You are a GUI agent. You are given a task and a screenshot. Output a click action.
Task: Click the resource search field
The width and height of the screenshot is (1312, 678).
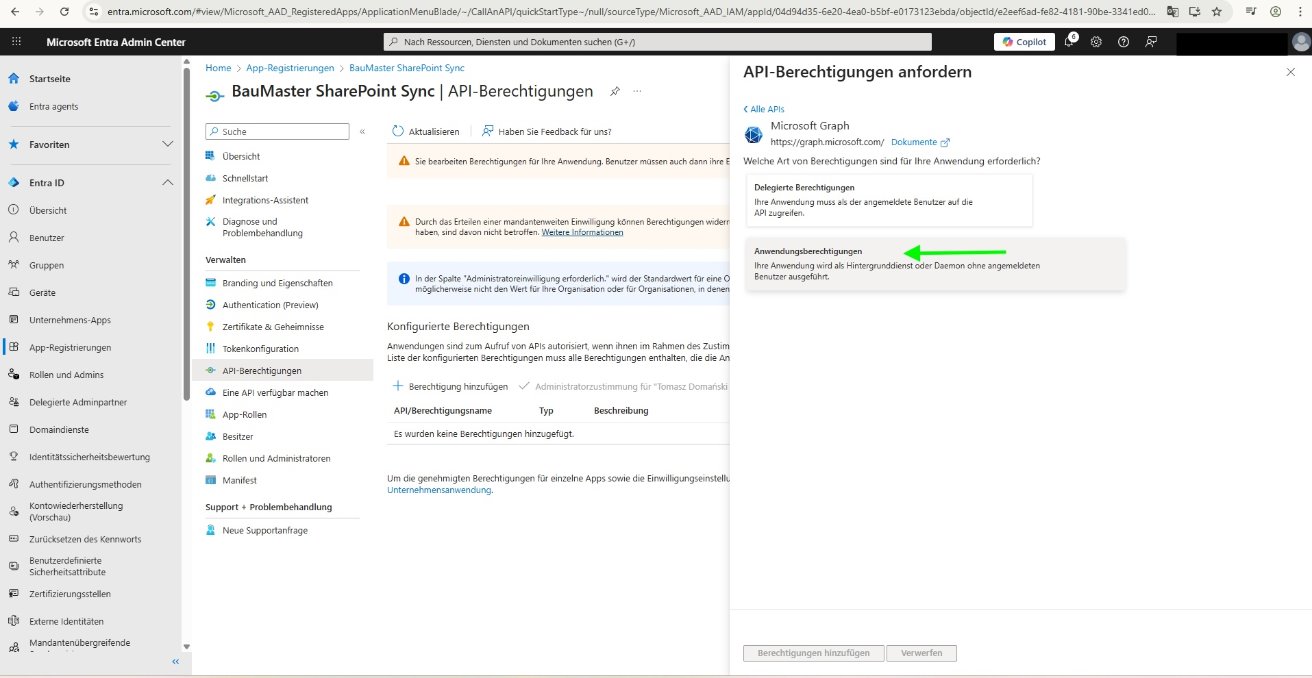pos(660,41)
